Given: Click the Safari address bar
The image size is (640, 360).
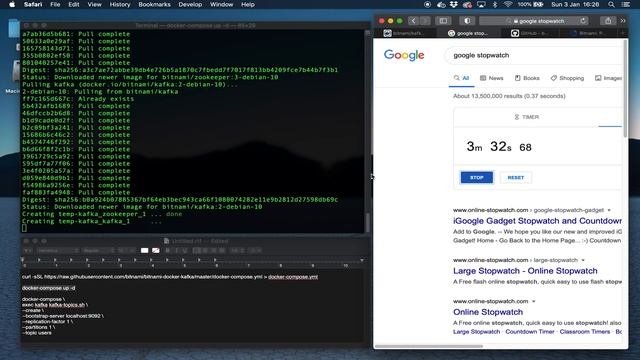Looking at the screenshot, I should 535,21.
